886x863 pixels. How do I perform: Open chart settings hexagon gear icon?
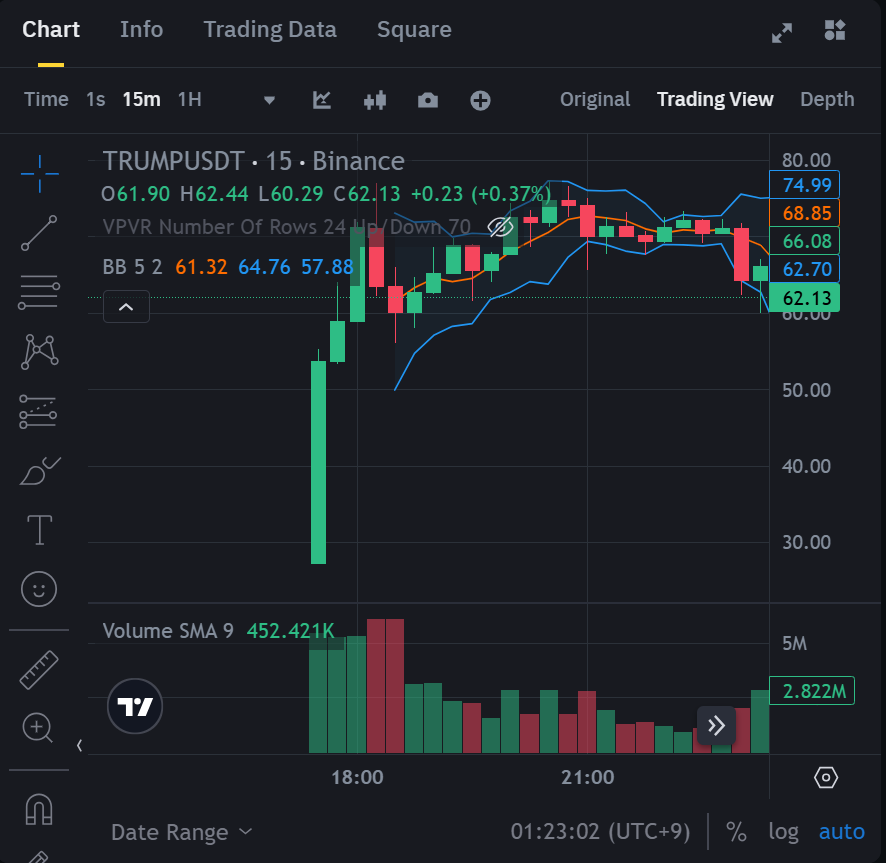(x=826, y=778)
